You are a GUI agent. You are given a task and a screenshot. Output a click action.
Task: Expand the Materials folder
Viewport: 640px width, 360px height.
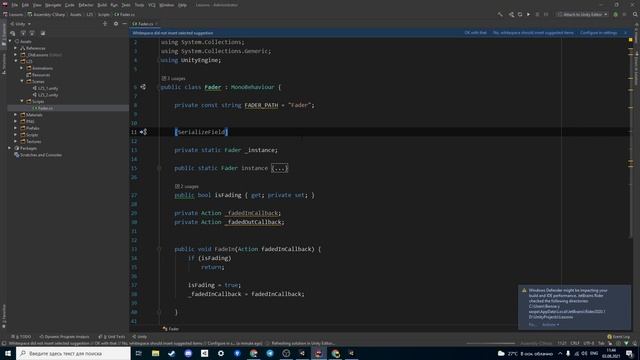(16, 115)
